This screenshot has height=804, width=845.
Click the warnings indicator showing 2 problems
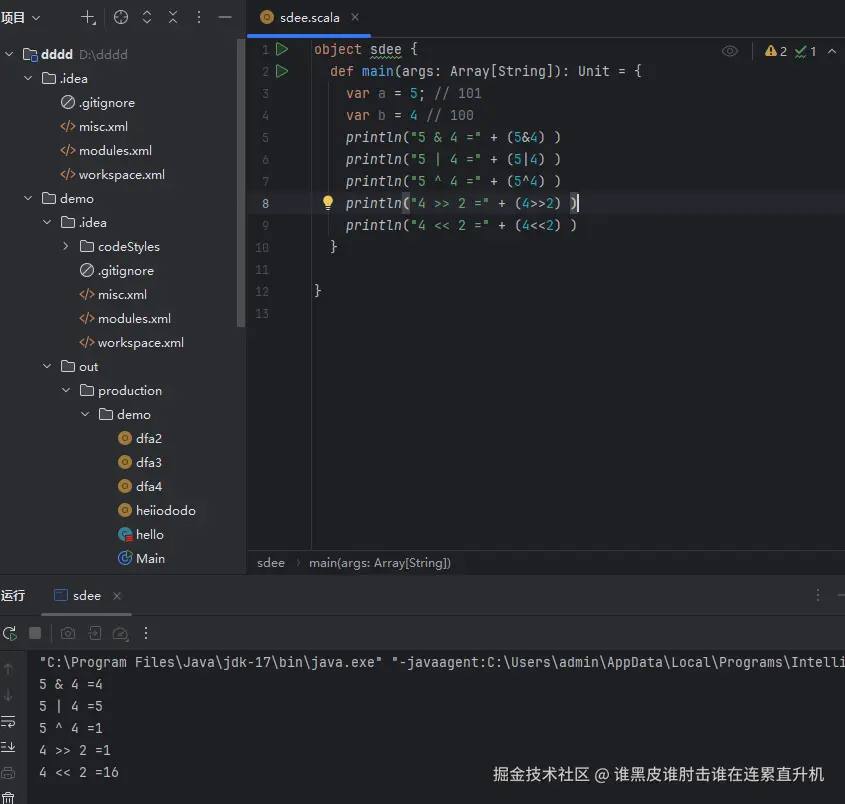tap(776, 51)
